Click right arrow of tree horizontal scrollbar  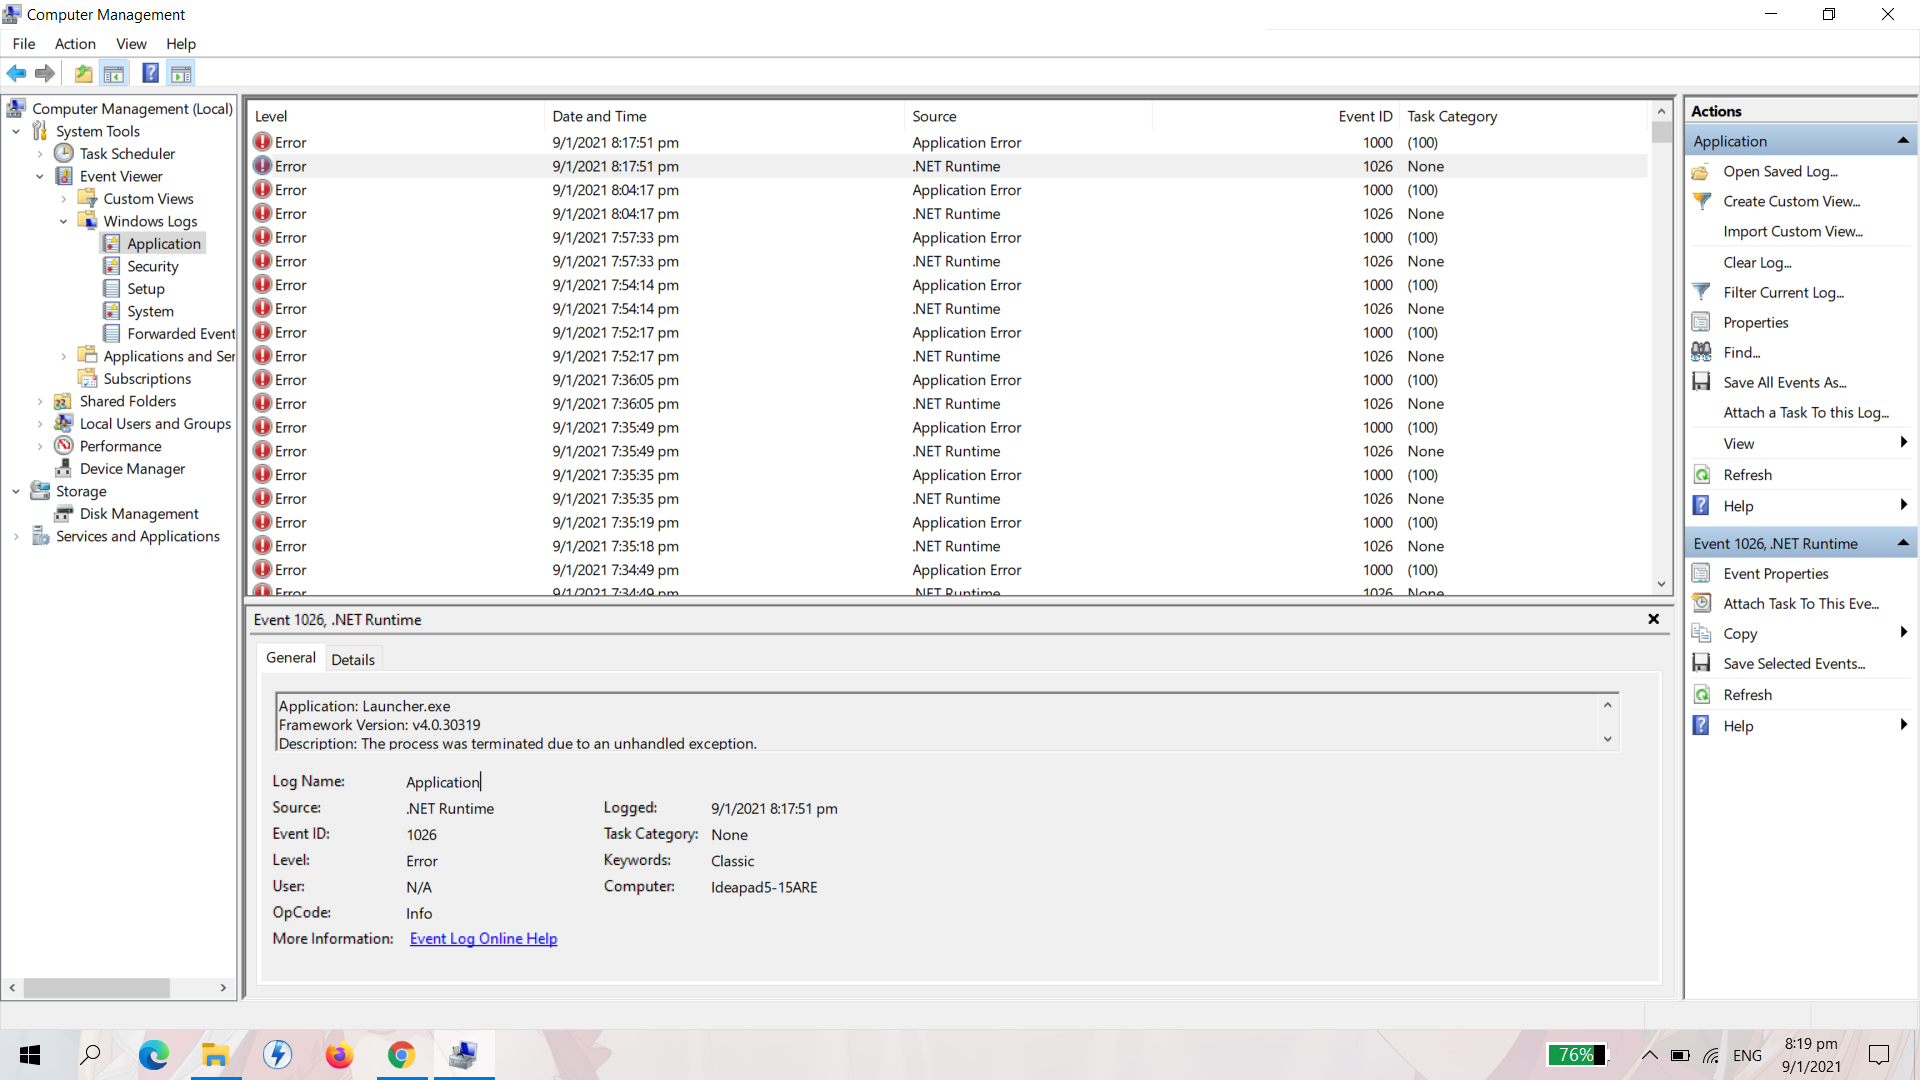[x=223, y=988]
